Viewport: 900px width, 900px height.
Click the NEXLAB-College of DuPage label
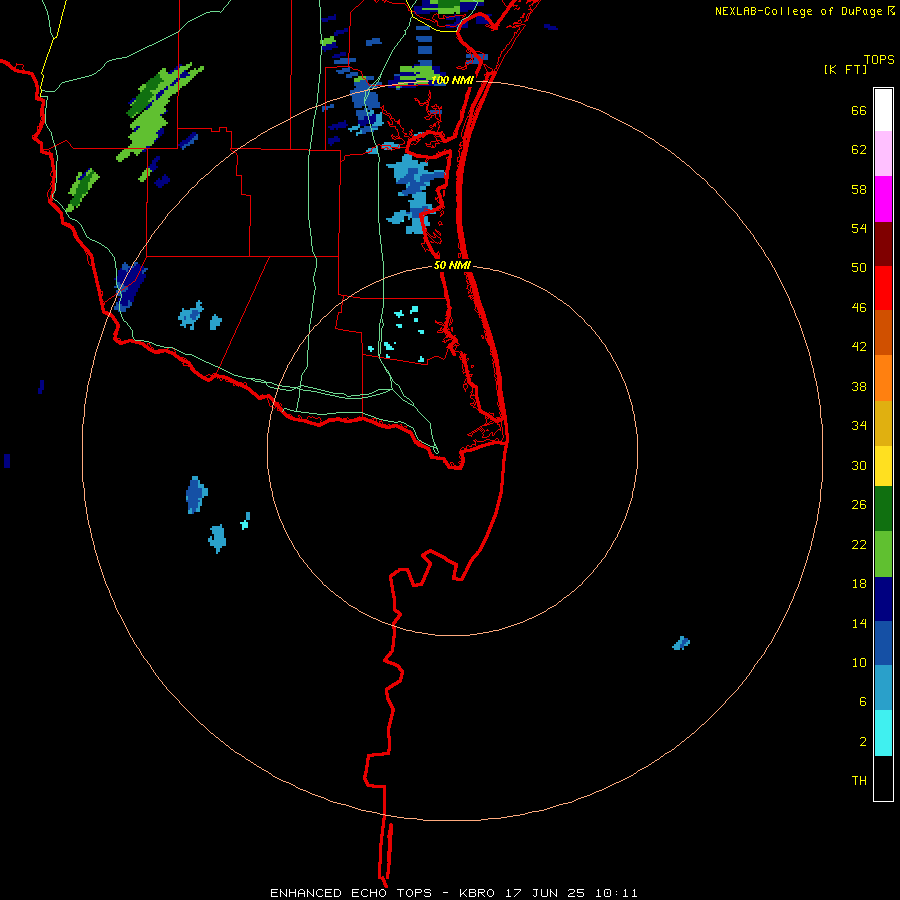798,11
